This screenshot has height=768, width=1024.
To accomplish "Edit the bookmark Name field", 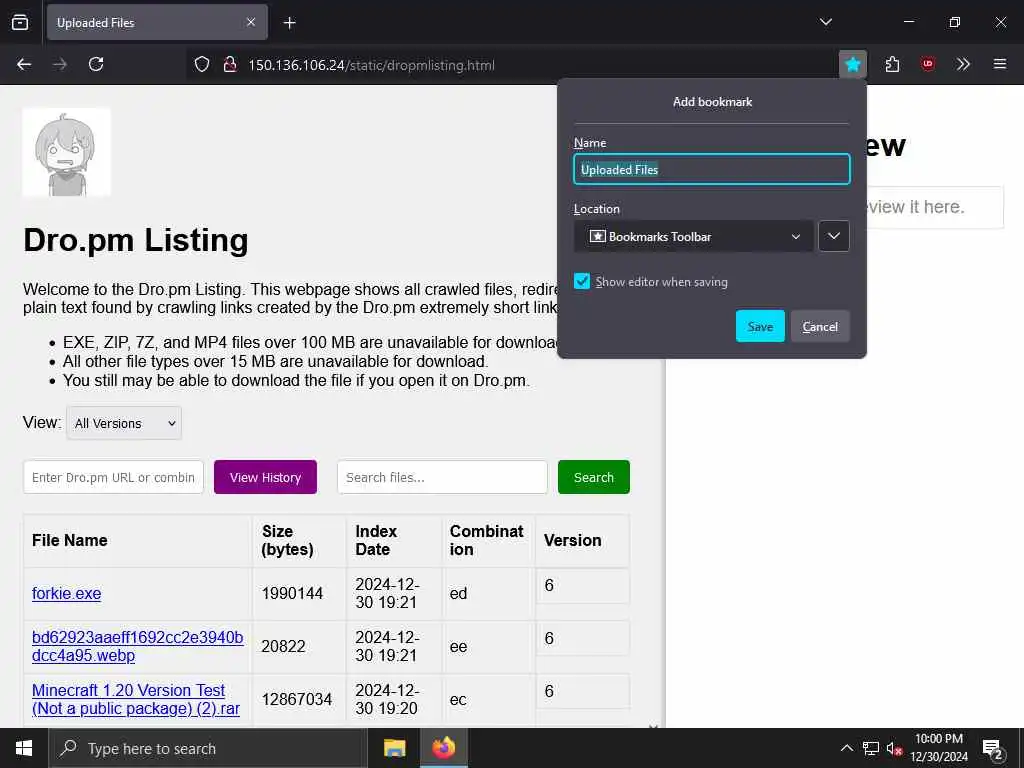I will coord(711,170).
